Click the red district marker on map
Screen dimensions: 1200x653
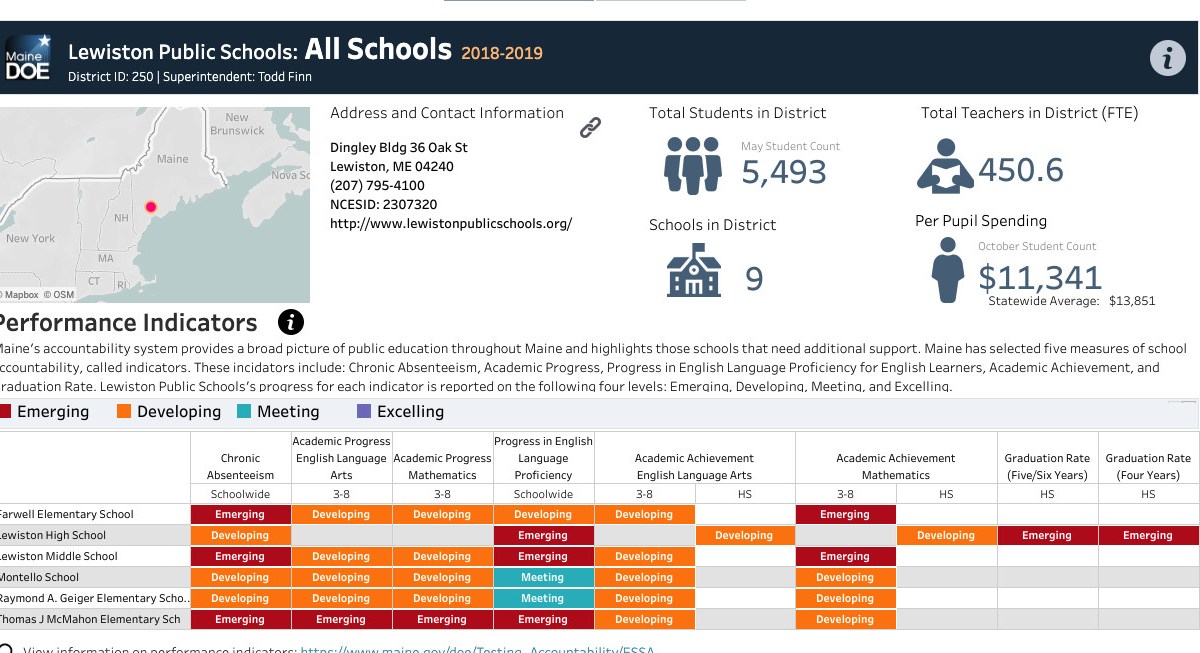151,207
